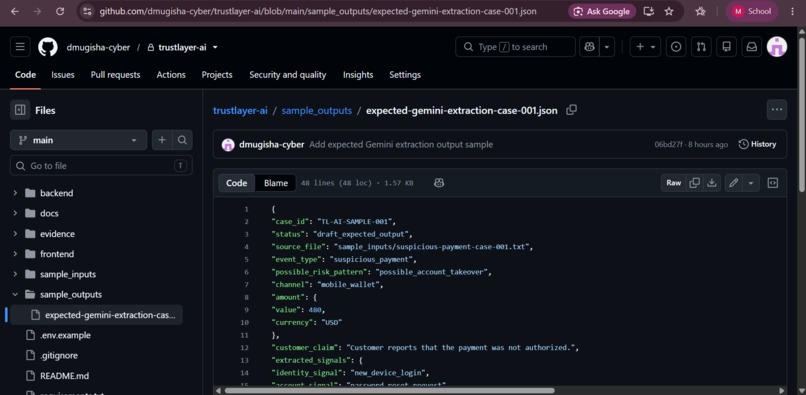This screenshot has height=395, width=806.
Task: Open dmugisha-cyber owner link in header
Action: (x=98, y=47)
